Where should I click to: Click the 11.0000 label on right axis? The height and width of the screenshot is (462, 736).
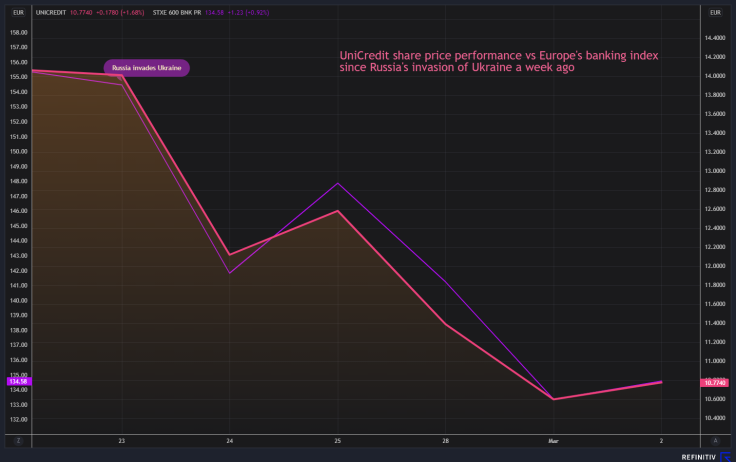pos(715,361)
